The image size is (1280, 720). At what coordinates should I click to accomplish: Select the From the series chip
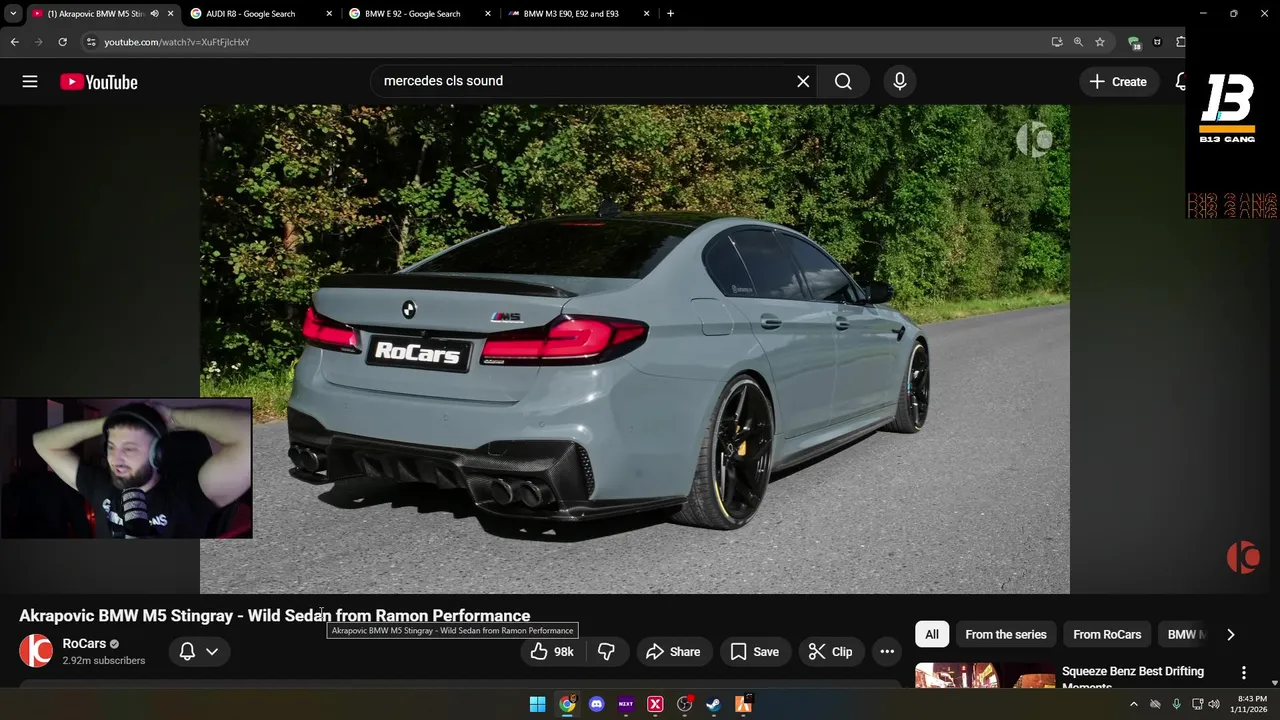pyautogui.click(x=1006, y=634)
